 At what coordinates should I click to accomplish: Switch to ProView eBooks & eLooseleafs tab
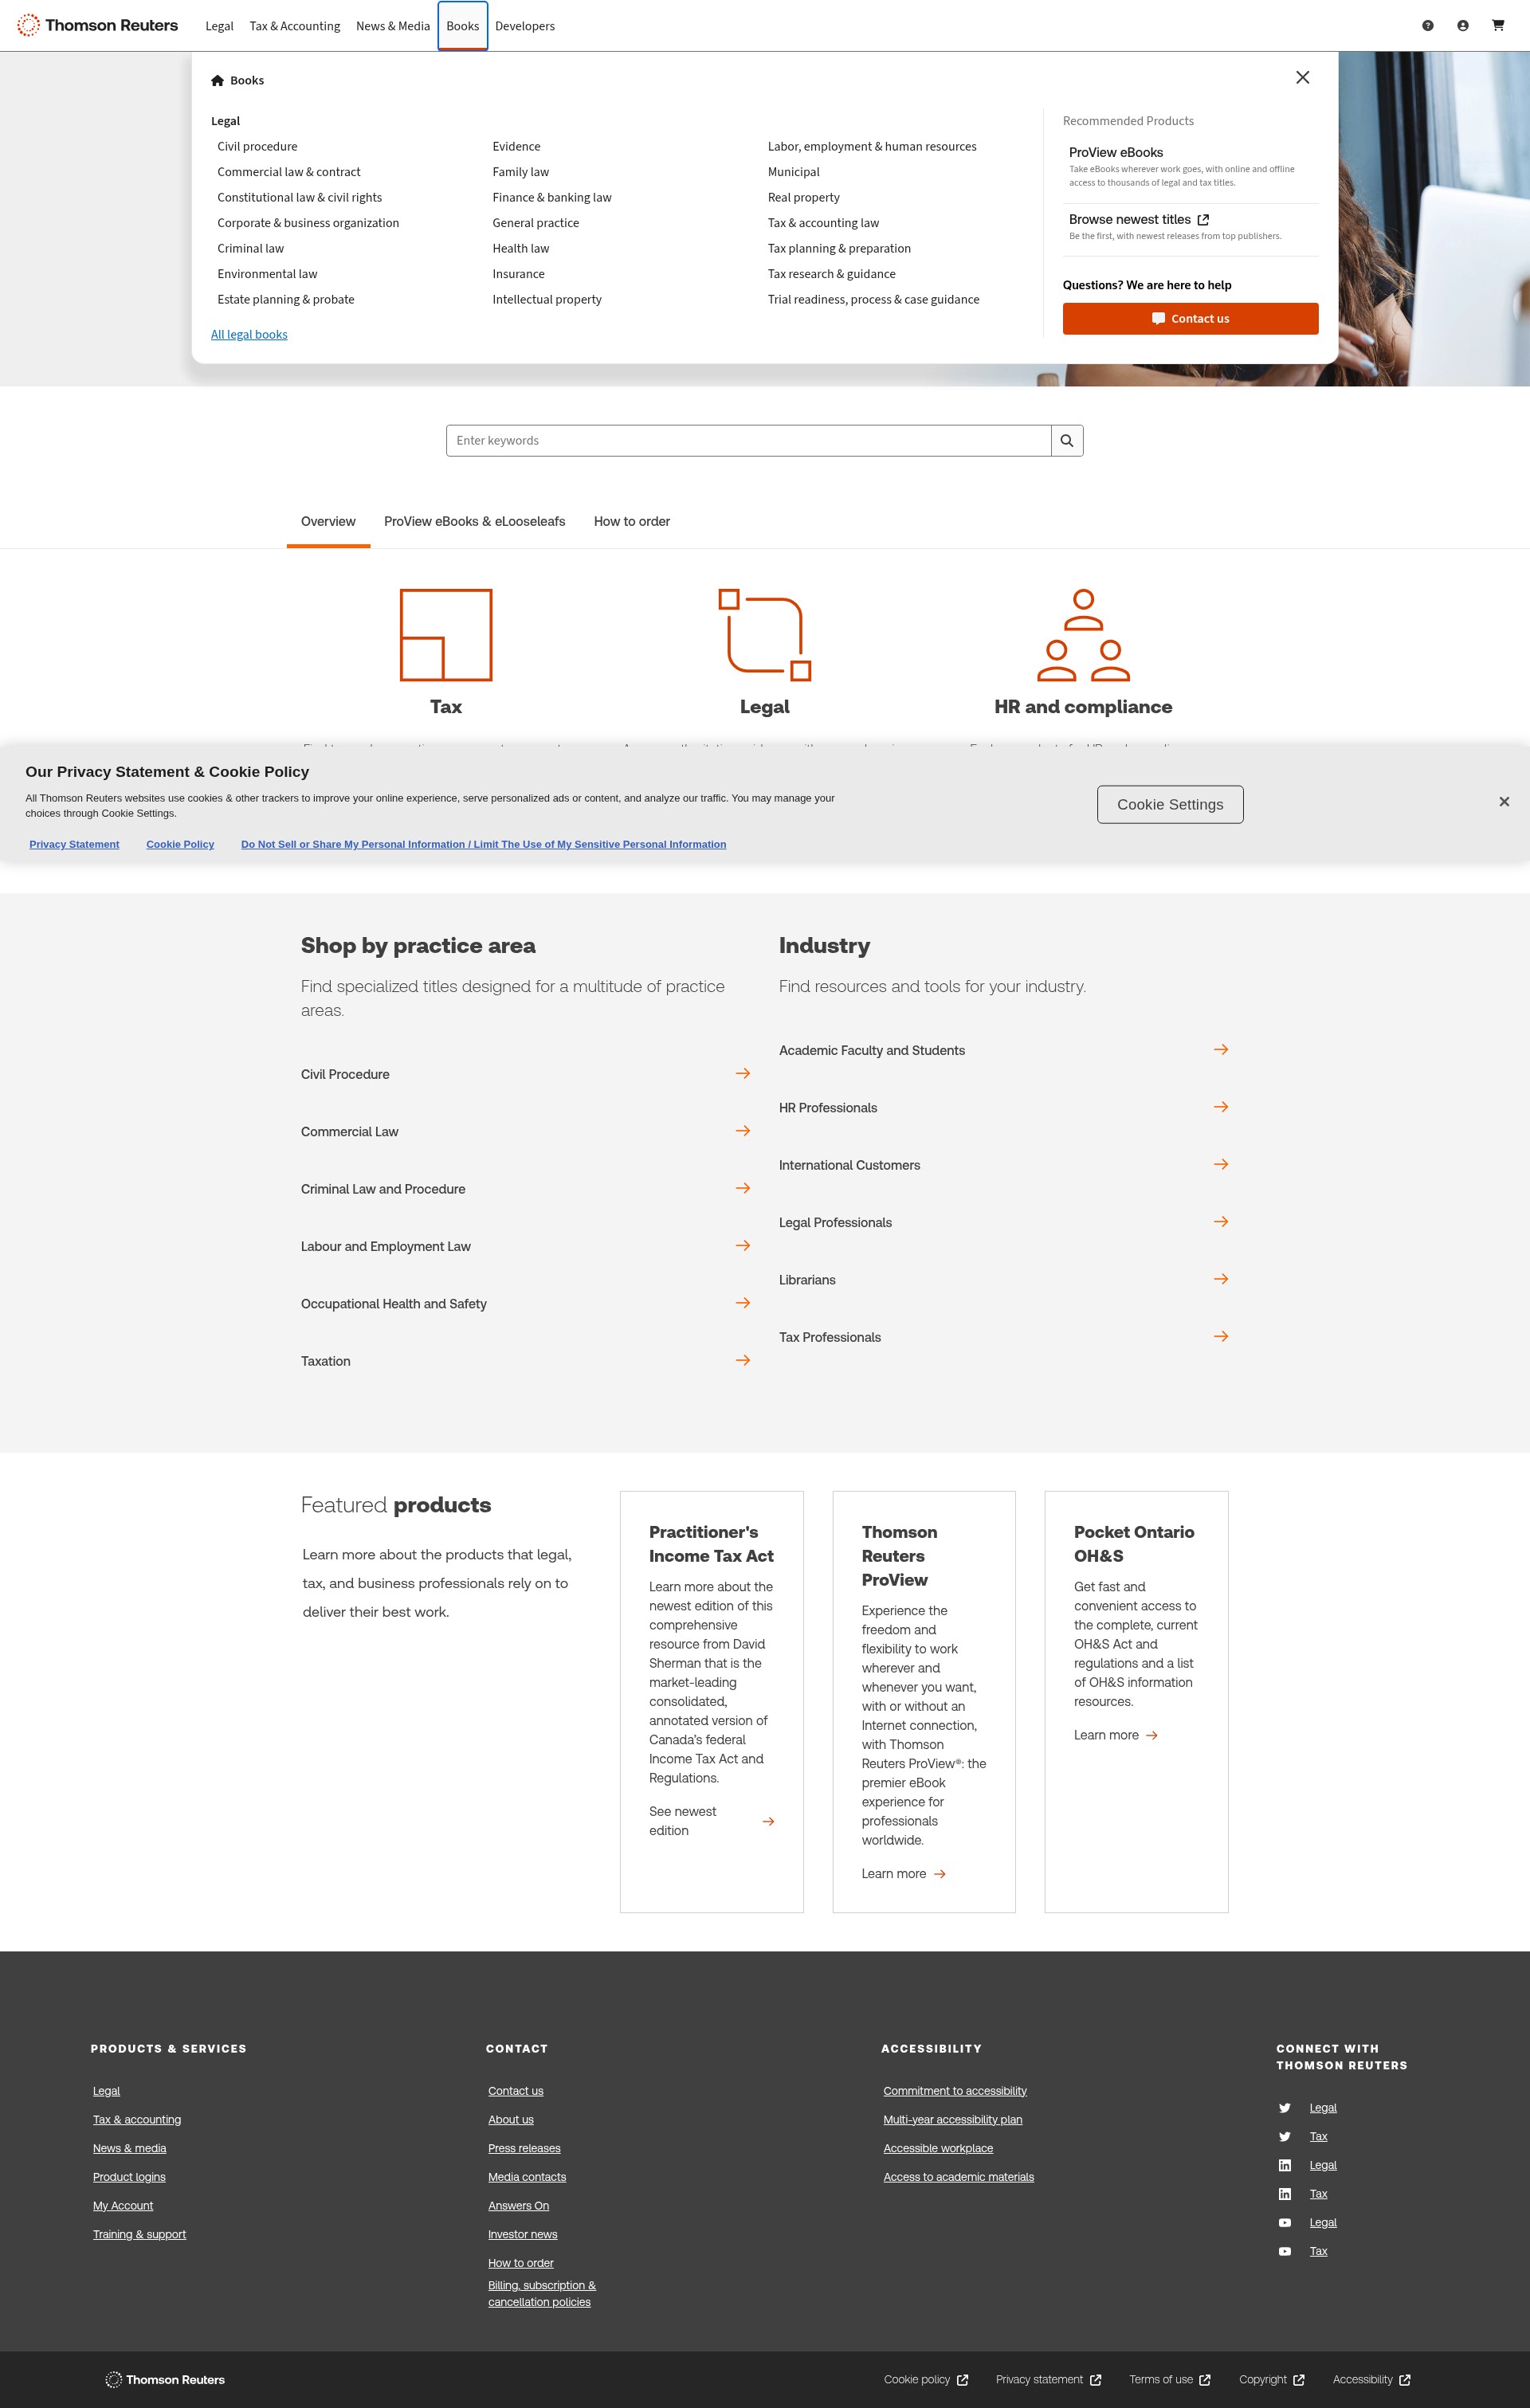(474, 522)
